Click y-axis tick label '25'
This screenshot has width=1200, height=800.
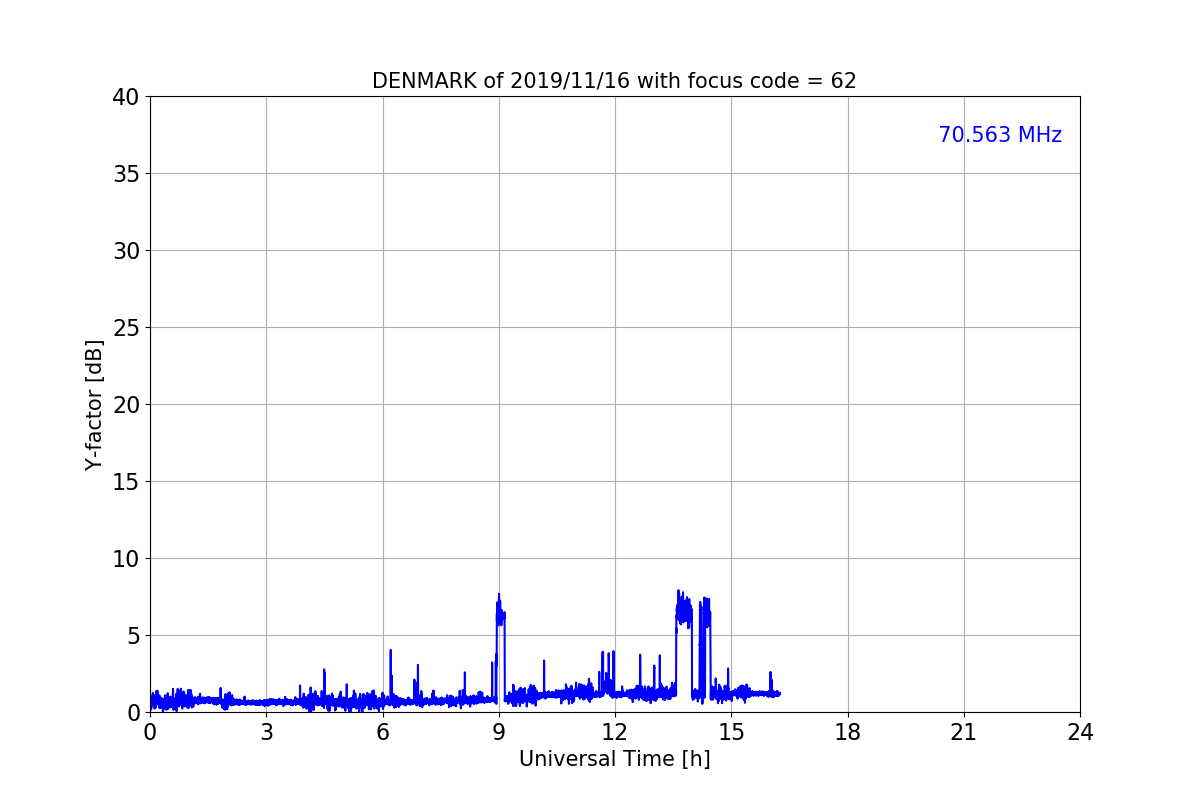coord(125,328)
